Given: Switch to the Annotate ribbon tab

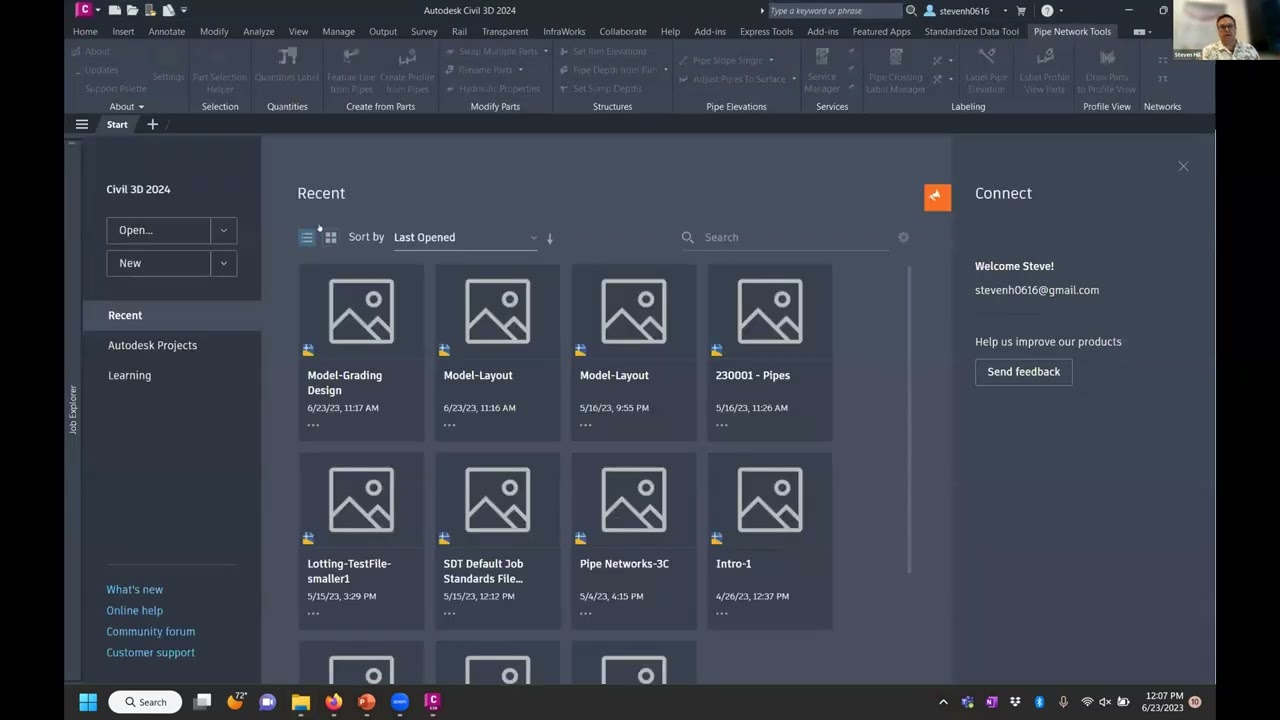Looking at the screenshot, I should (x=166, y=31).
